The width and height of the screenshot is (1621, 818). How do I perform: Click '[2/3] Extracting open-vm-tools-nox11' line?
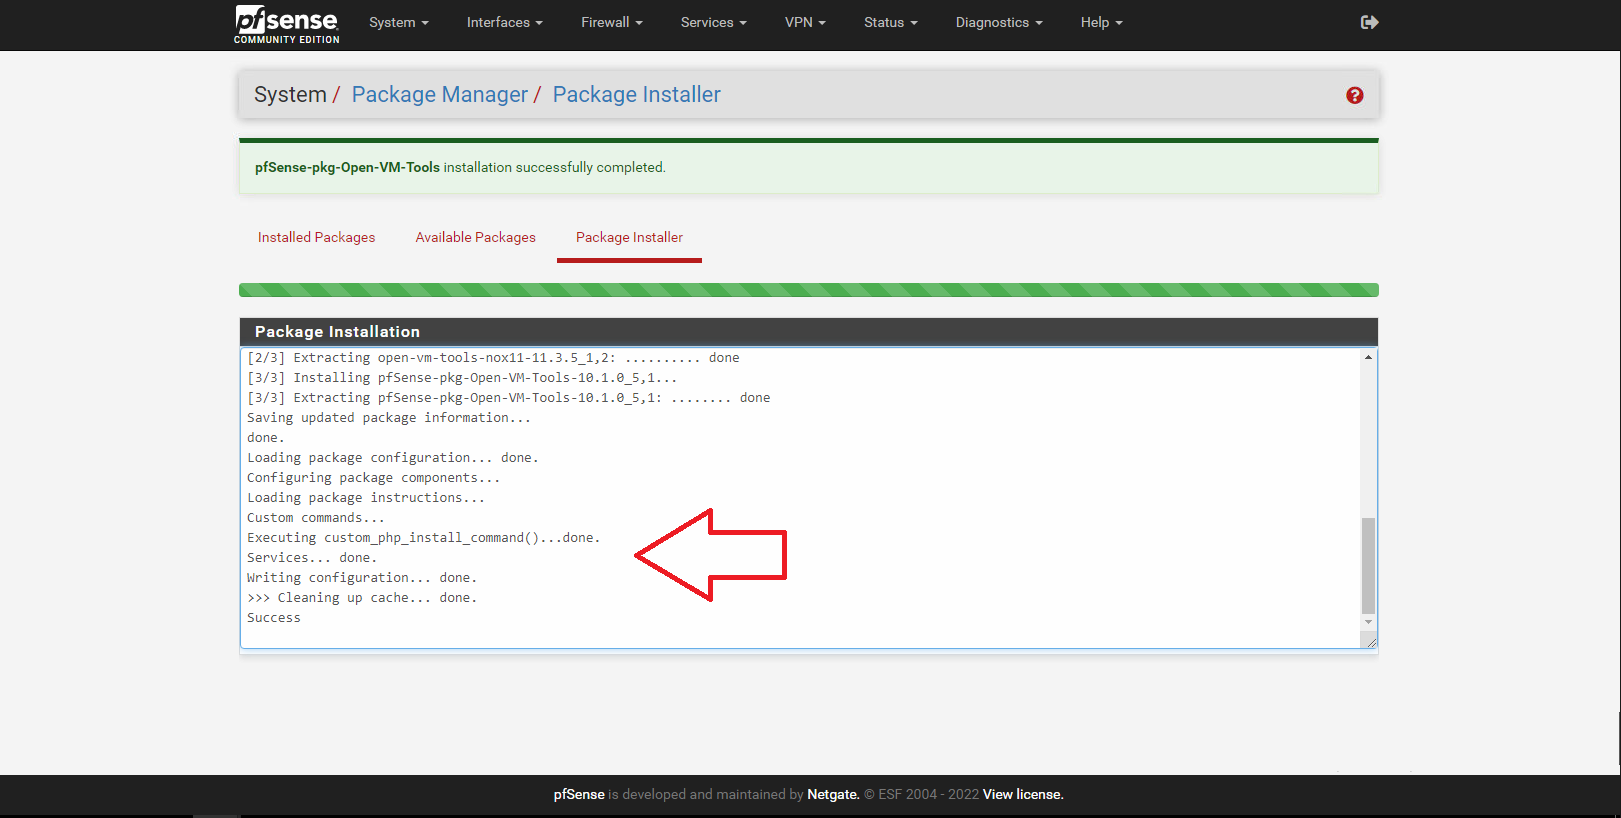tap(493, 358)
